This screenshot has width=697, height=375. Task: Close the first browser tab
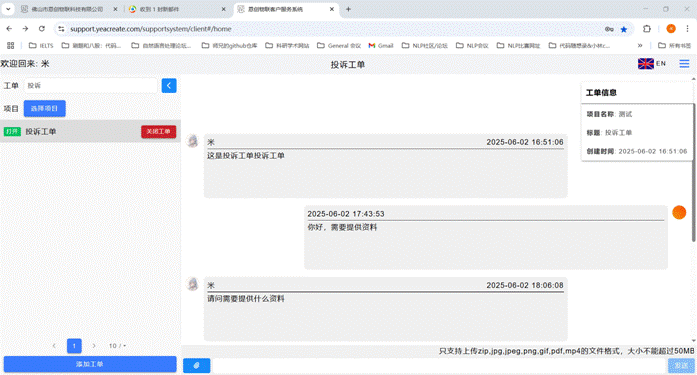pyautogui.click(x=115, y=9)
